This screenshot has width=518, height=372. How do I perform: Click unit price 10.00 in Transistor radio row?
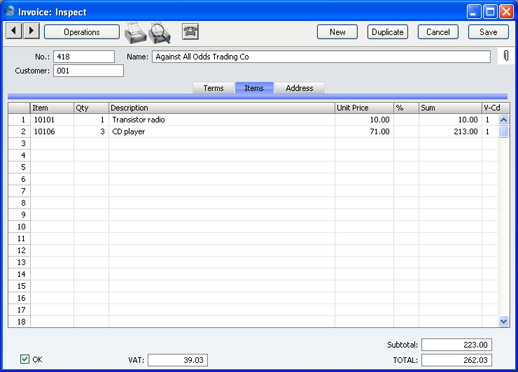364,120
